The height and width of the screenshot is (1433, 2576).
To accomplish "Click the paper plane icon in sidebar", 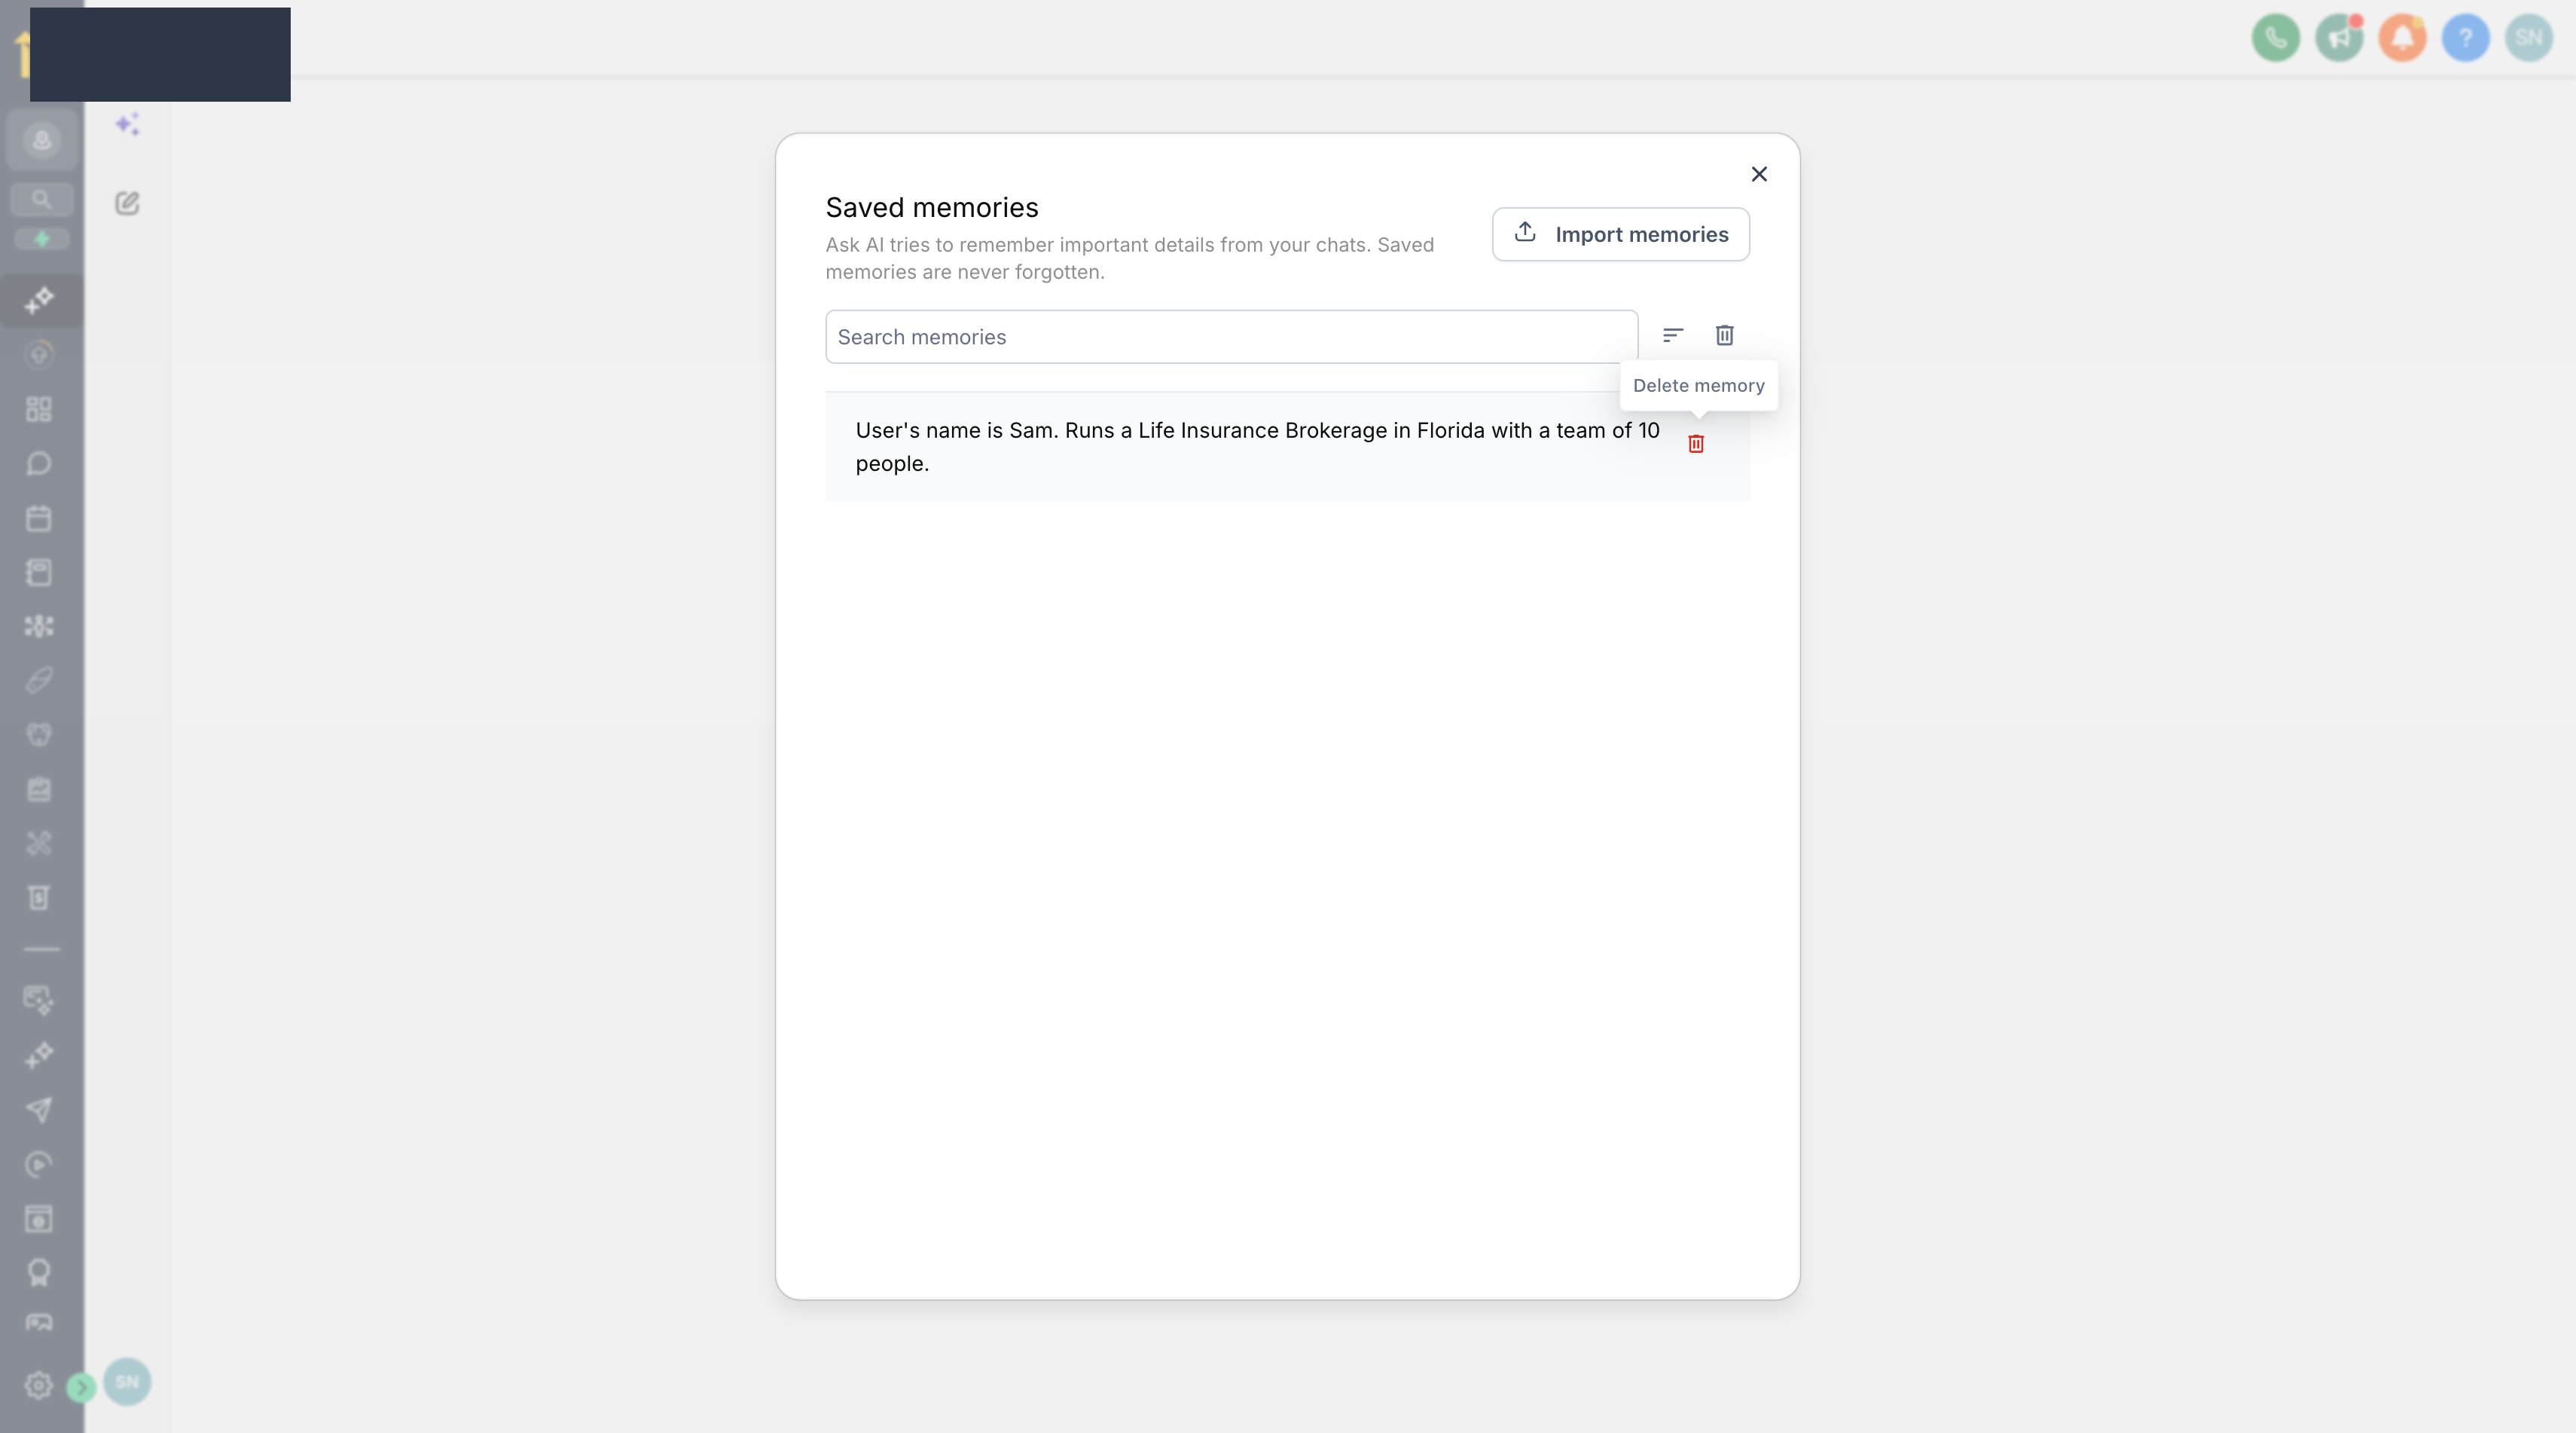I will coord(39,1109).
